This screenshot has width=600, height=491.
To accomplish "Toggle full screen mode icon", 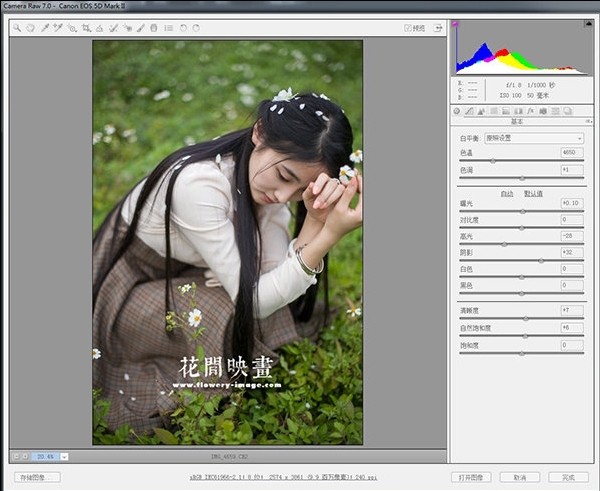I will click(439, 28).
